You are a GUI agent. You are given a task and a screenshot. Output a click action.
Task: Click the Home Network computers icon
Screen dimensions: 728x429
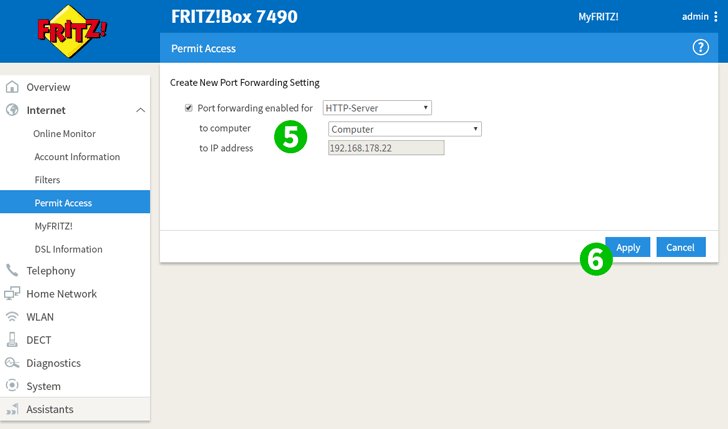(12, 293)
